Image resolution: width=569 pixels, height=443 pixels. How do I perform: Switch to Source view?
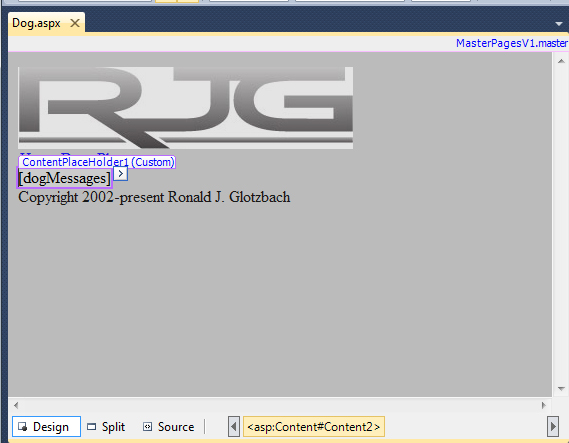(x=168, y=427)
